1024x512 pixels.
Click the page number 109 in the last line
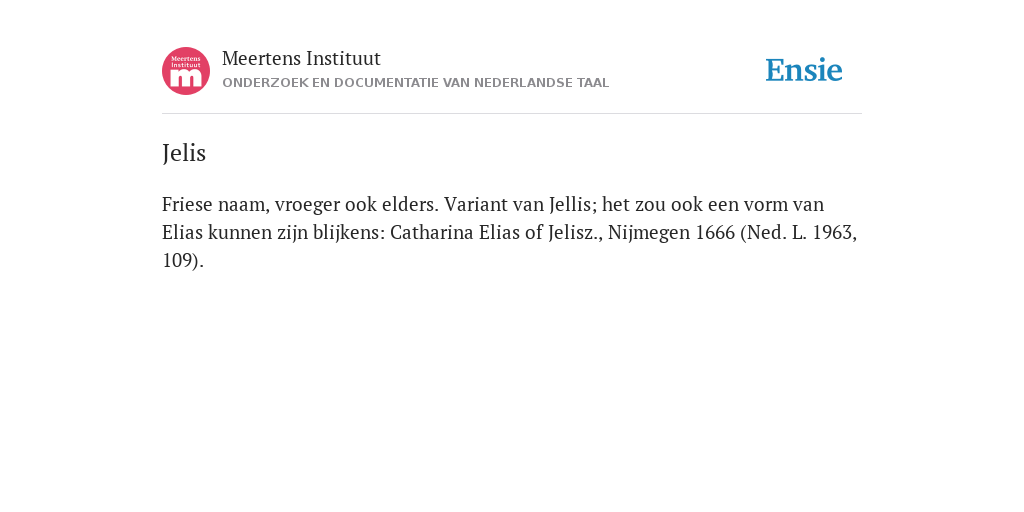click(x=176, y=261)
